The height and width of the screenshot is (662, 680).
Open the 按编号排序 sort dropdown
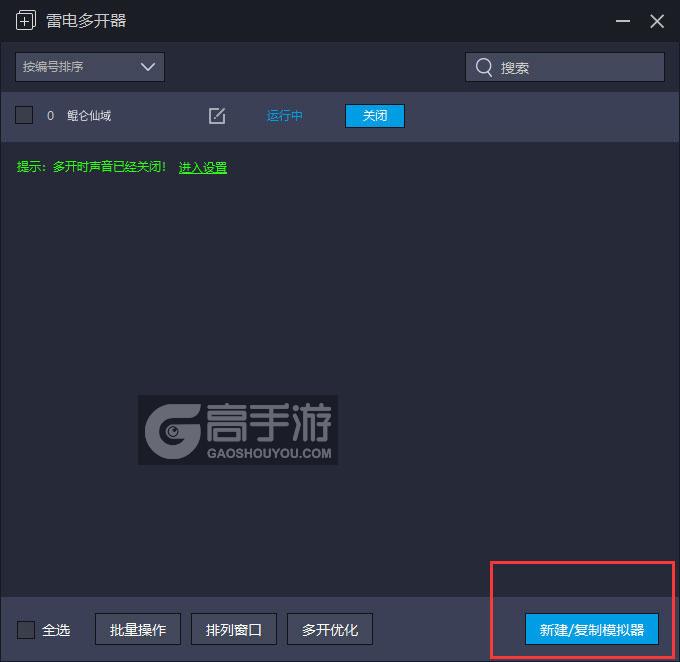[x=90, y=67]
